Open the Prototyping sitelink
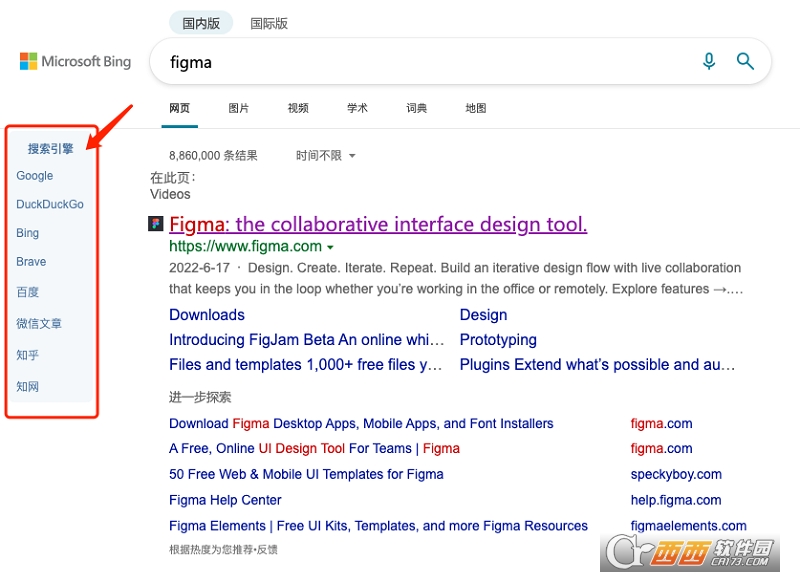The width and height of the screenshot is (800, 582). [x=498, y=340]
